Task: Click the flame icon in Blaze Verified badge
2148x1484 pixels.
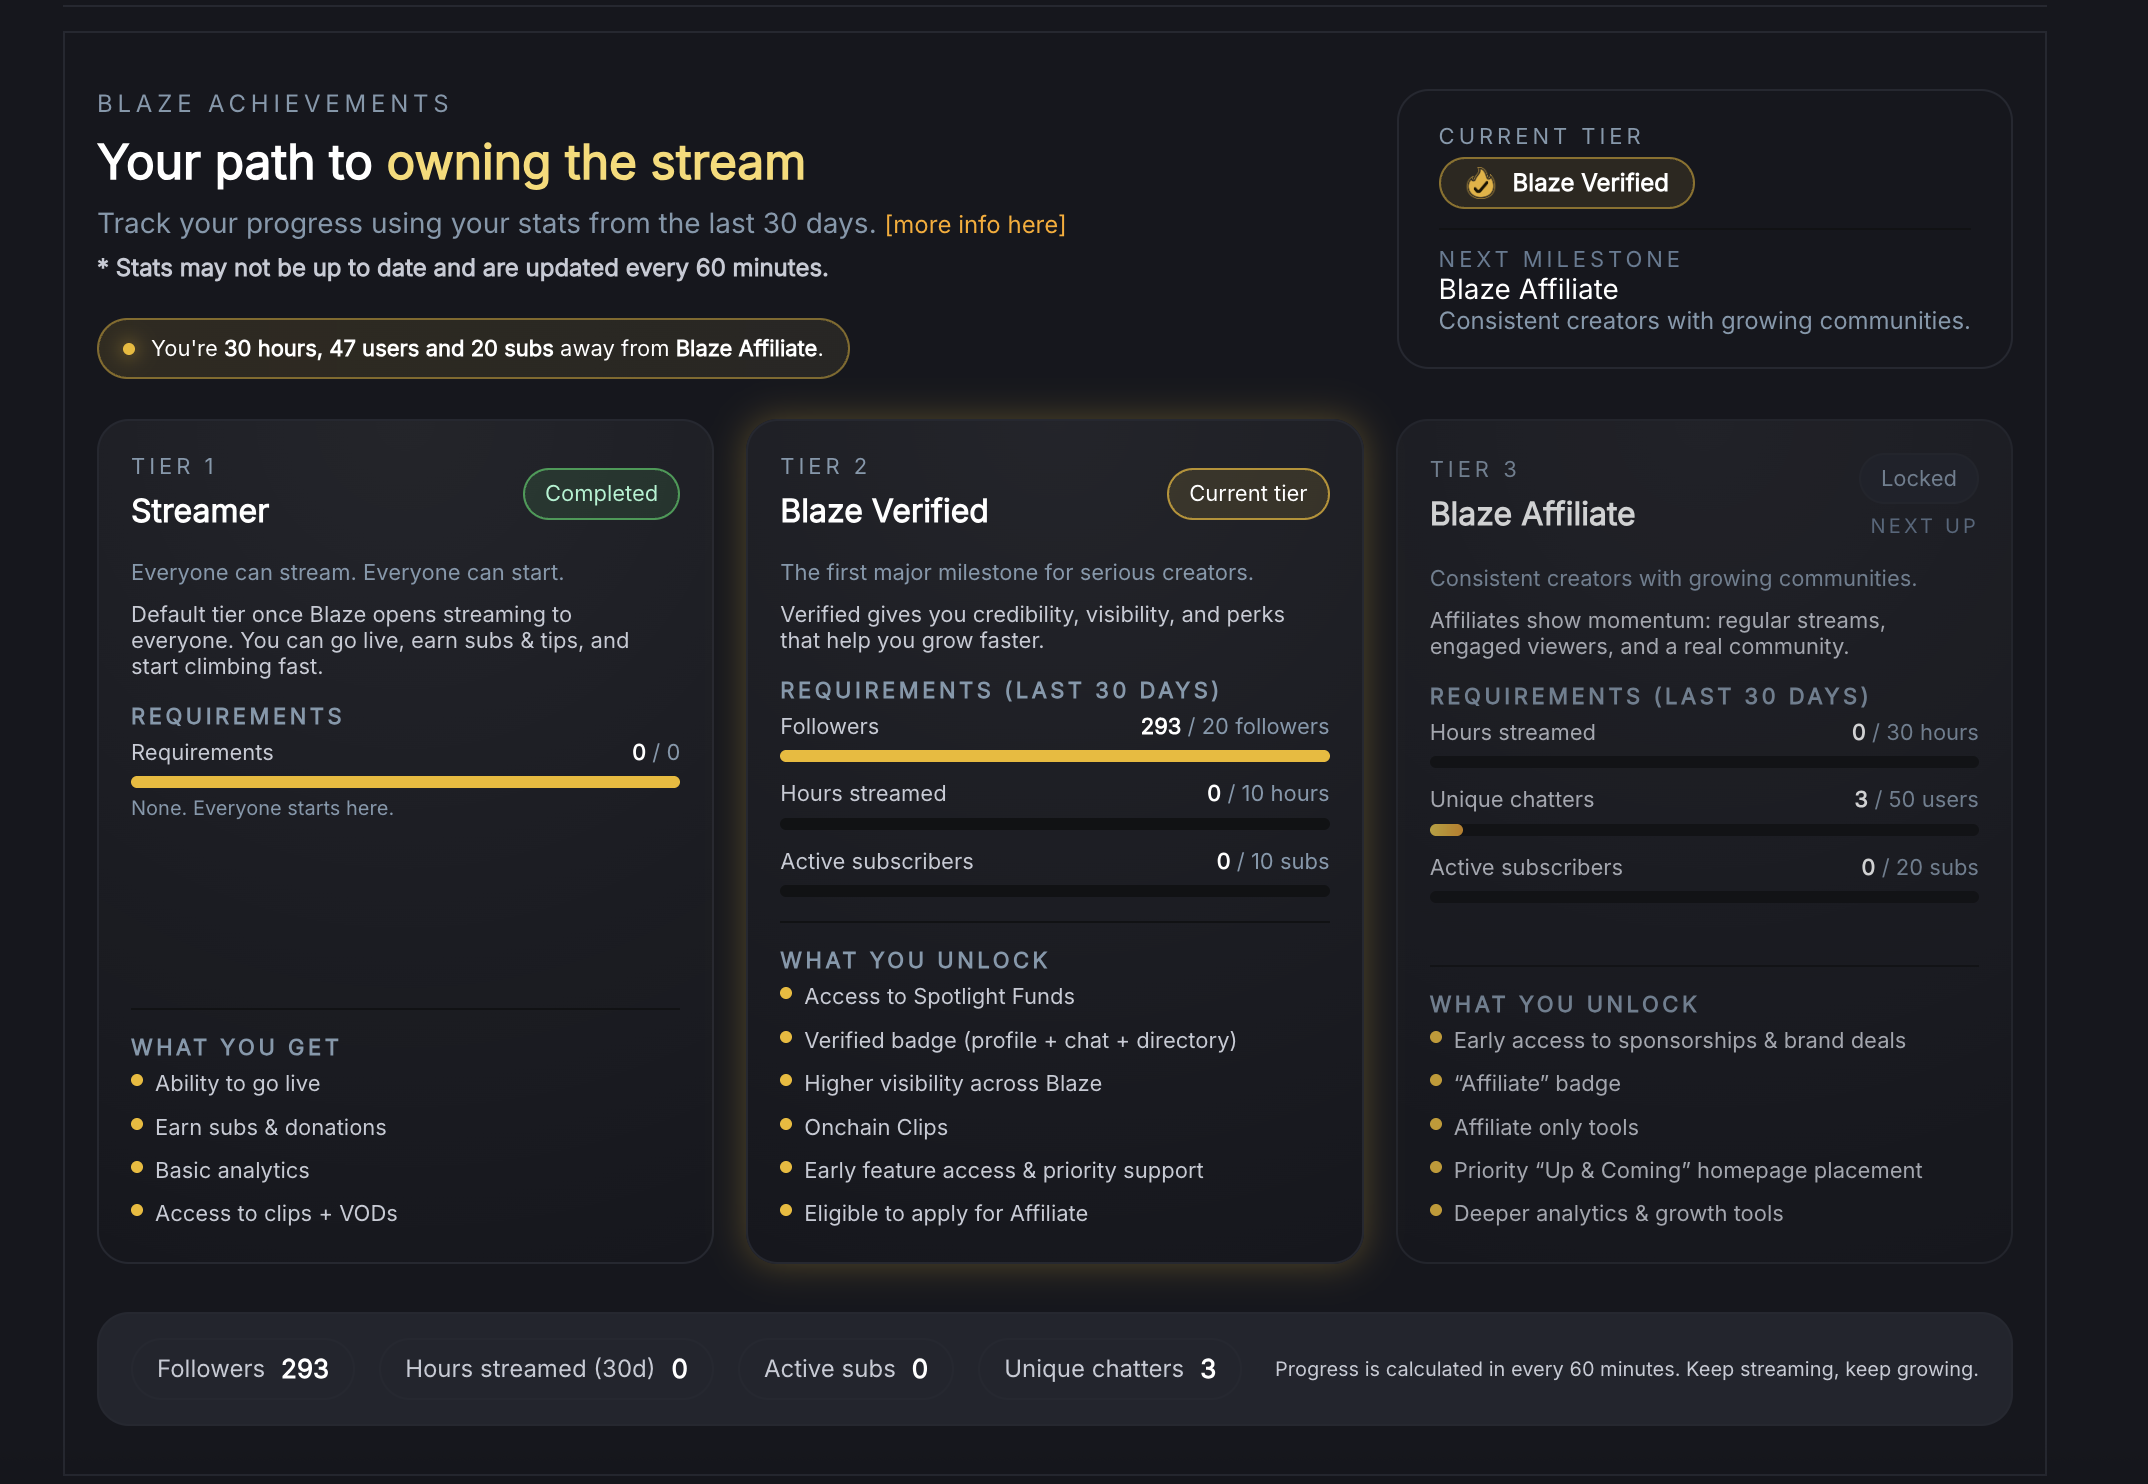Action: click(1480, 183)
